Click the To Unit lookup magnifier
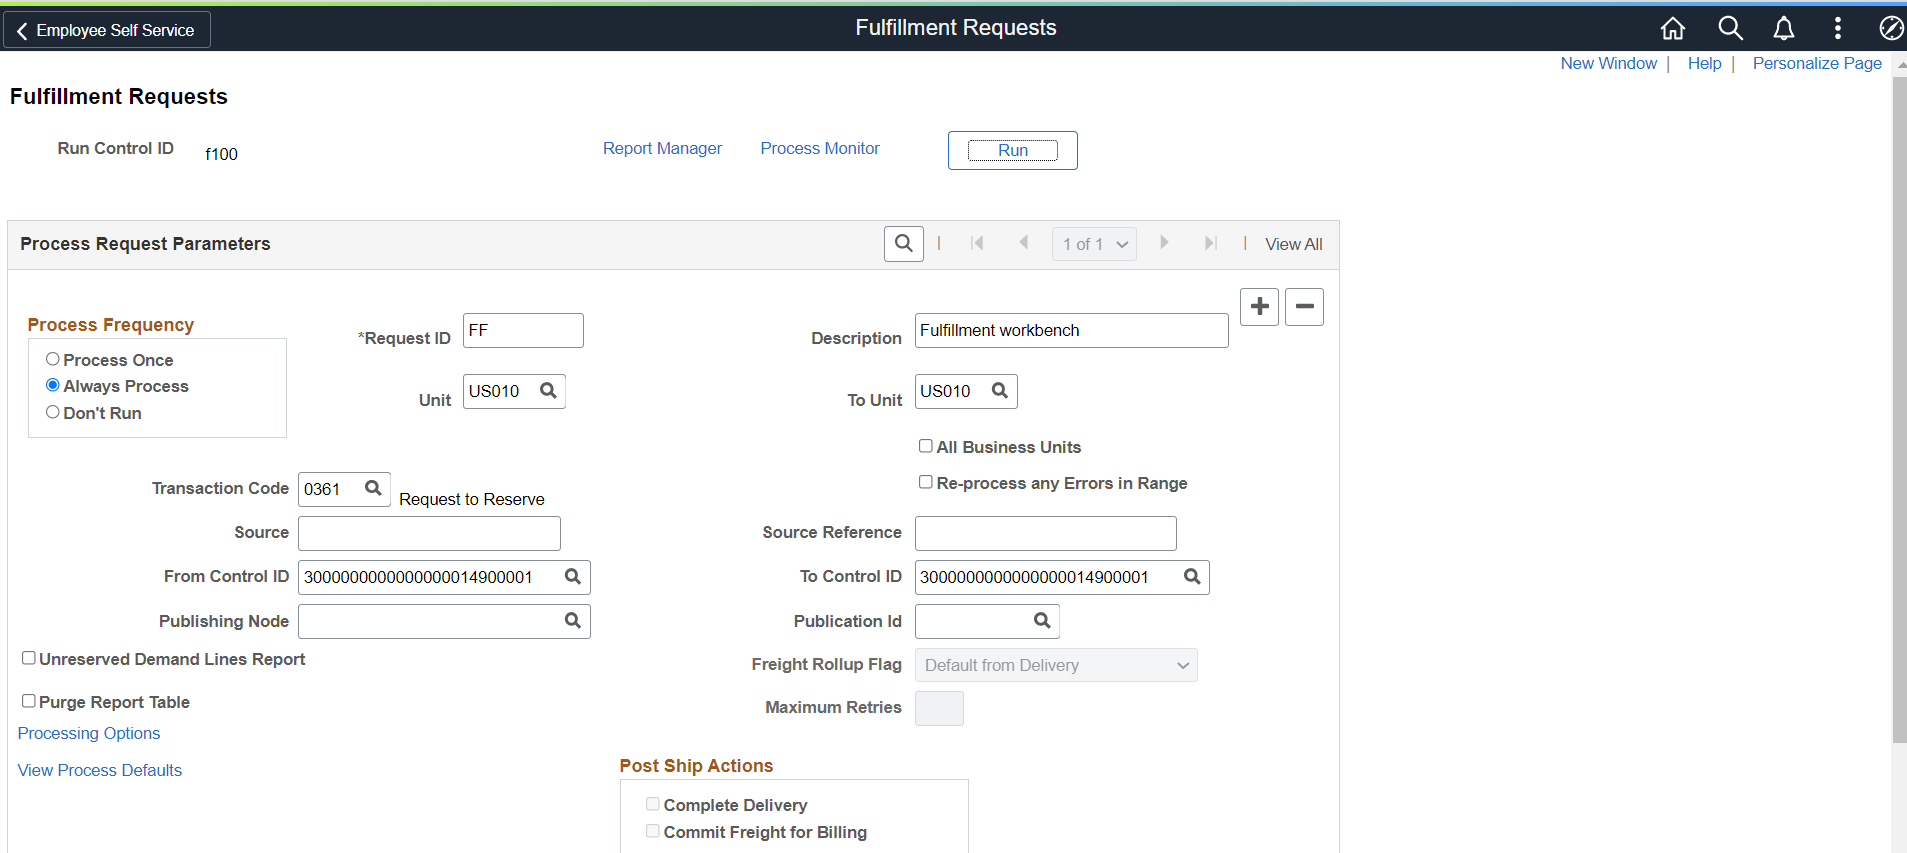The width and height of the screenshot is (1907, 853). tap(999, 391)
